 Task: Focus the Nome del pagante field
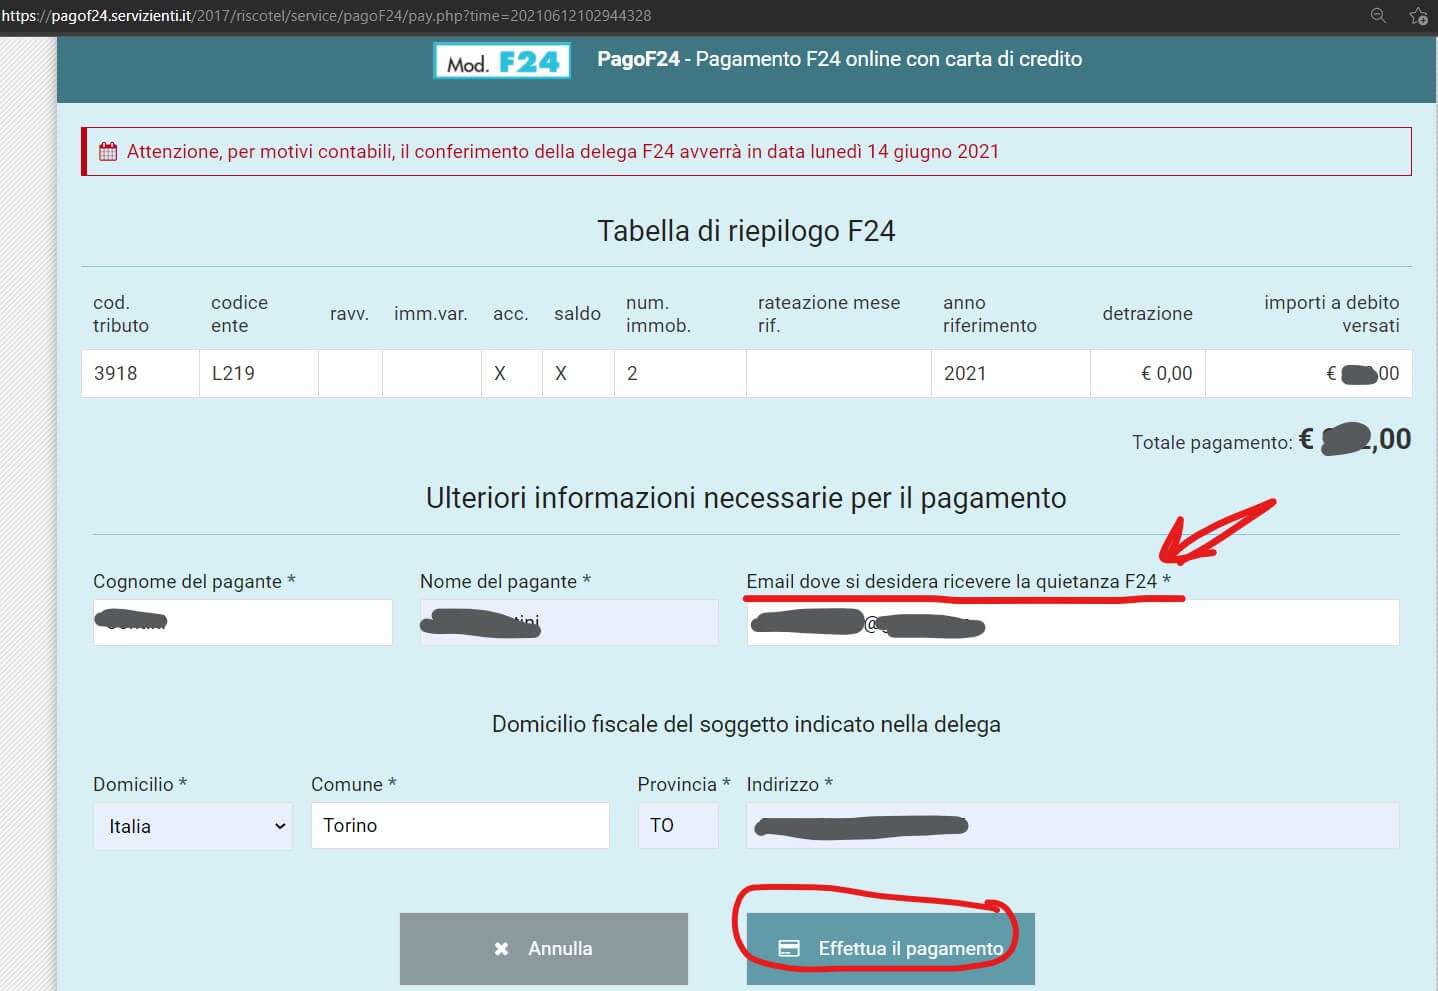point(568,622)
